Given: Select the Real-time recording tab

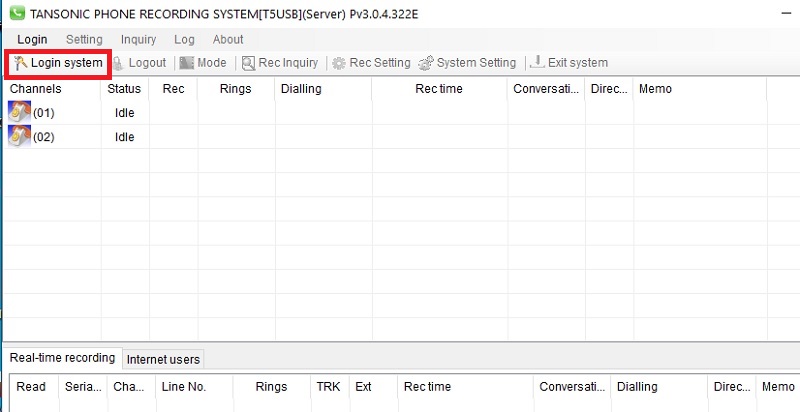Looking at the screenshot, I should pos(62,358).
